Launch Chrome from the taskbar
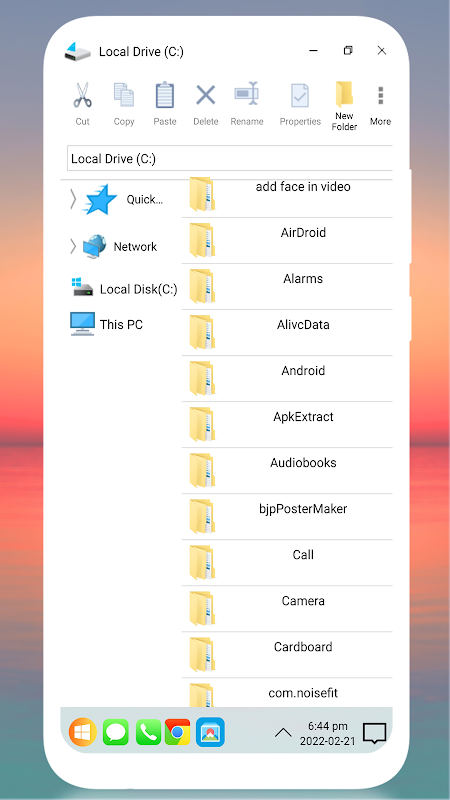Screen dimensions: 450x800 [178, 732]
